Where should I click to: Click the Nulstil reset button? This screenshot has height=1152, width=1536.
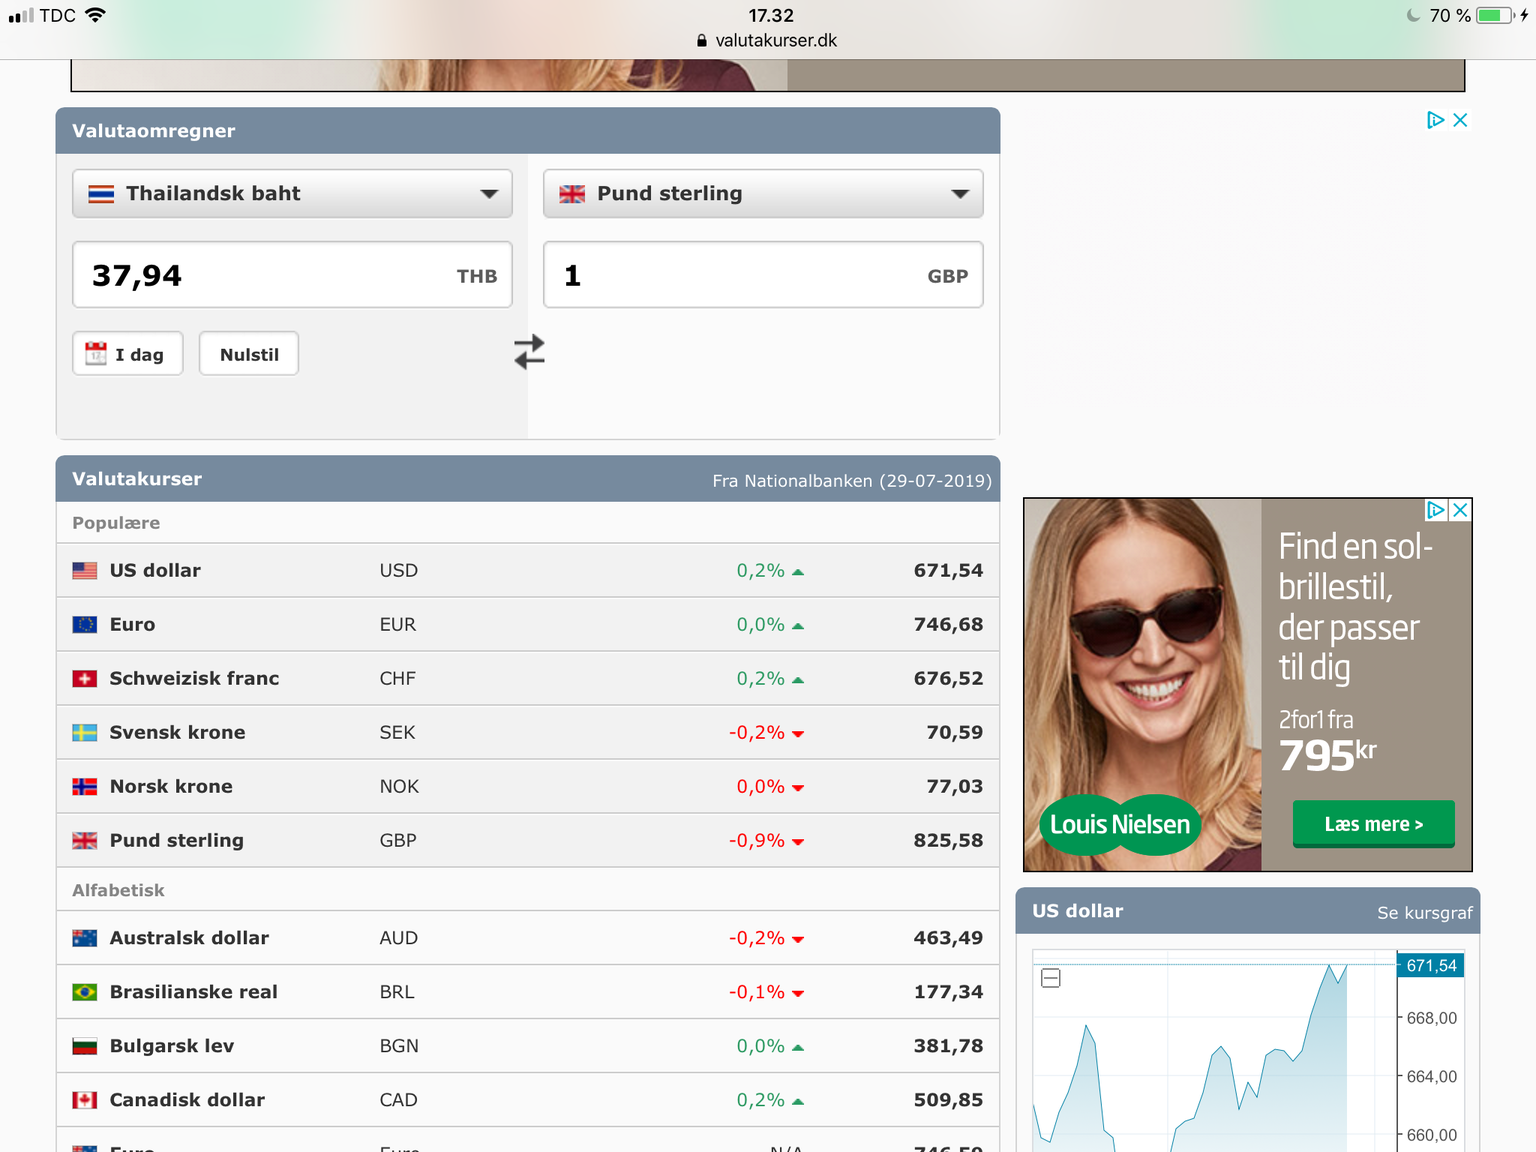pyautogui.click(x=249, y=354)
